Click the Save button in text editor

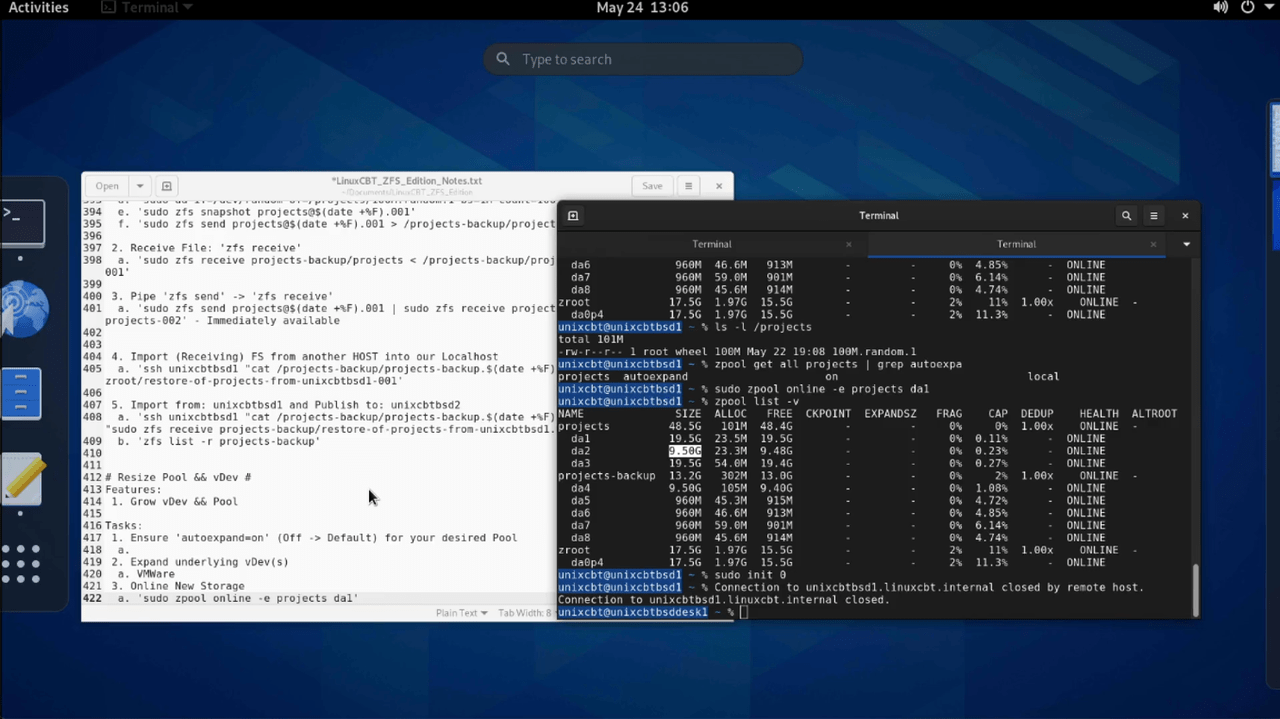pos(652,186)
